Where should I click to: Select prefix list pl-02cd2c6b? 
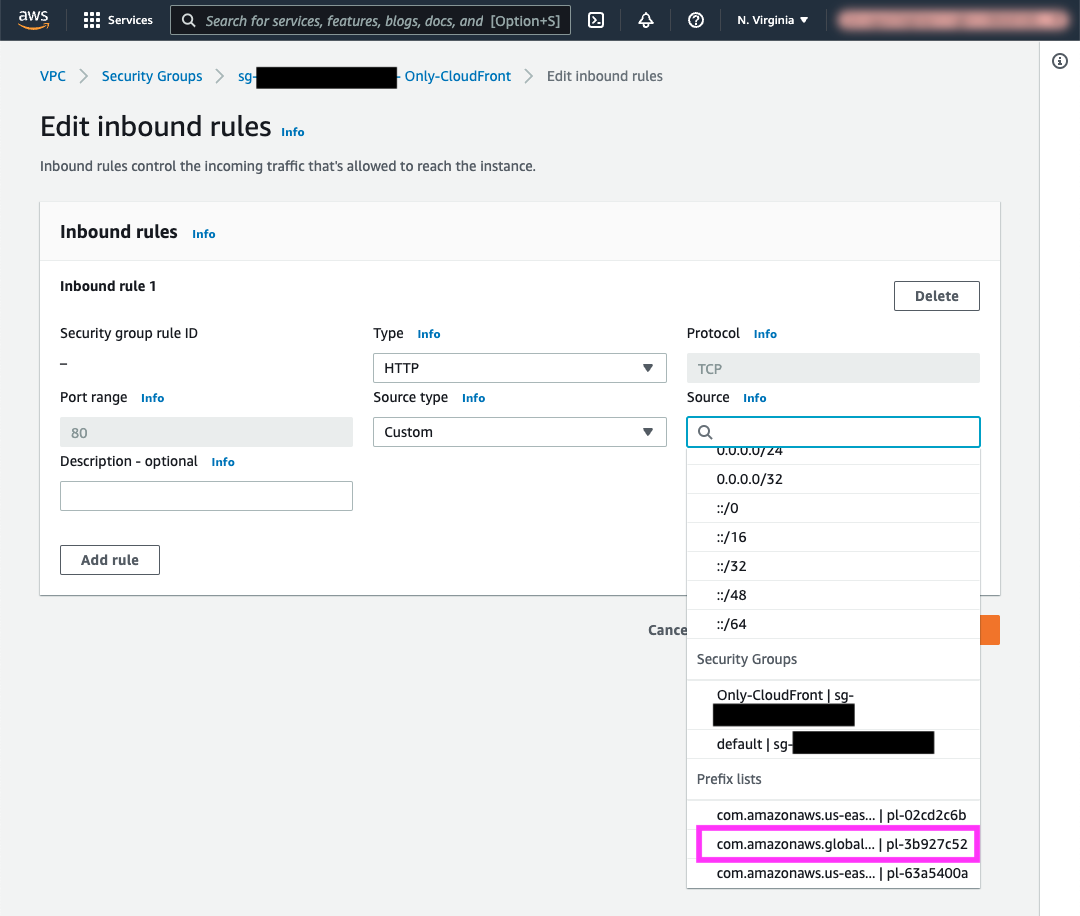coord(833,815)
